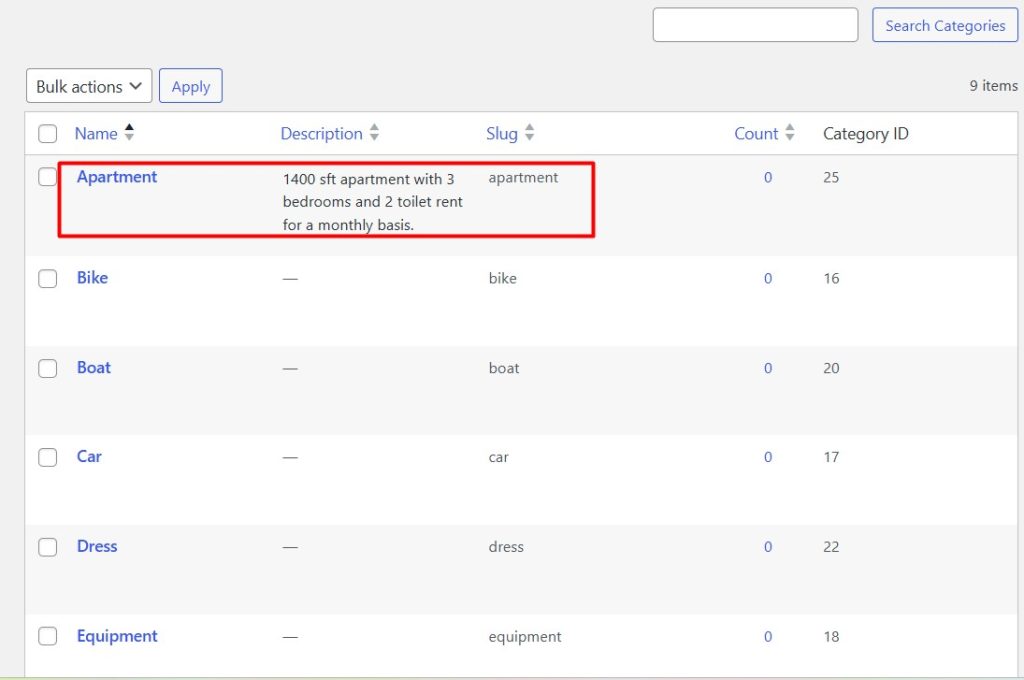Screen dimensions: 1024x680
Task: Open the Bulk actions dropdown
Action: click(89, 86)
